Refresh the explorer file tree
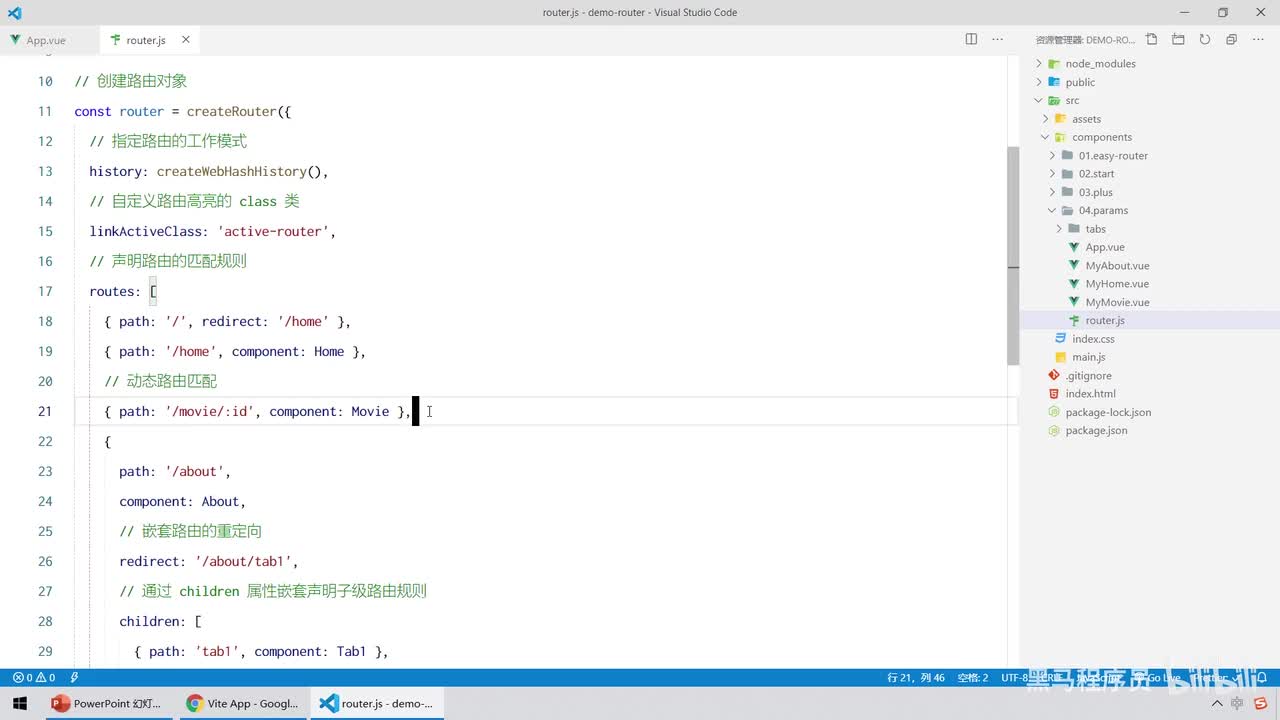The height and width of the screenshot is (720, 1280). click(x=1205, y=40)
